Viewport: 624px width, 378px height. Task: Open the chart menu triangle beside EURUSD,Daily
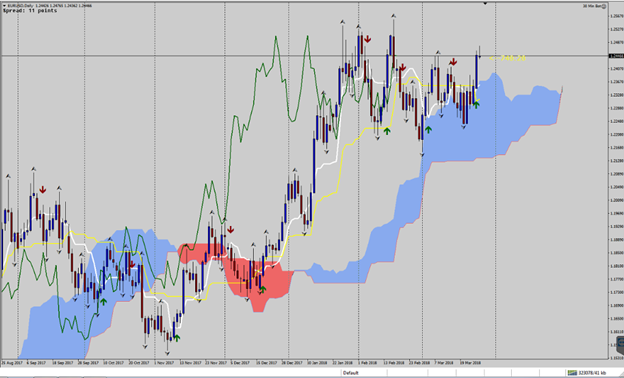tap(4, 6)
